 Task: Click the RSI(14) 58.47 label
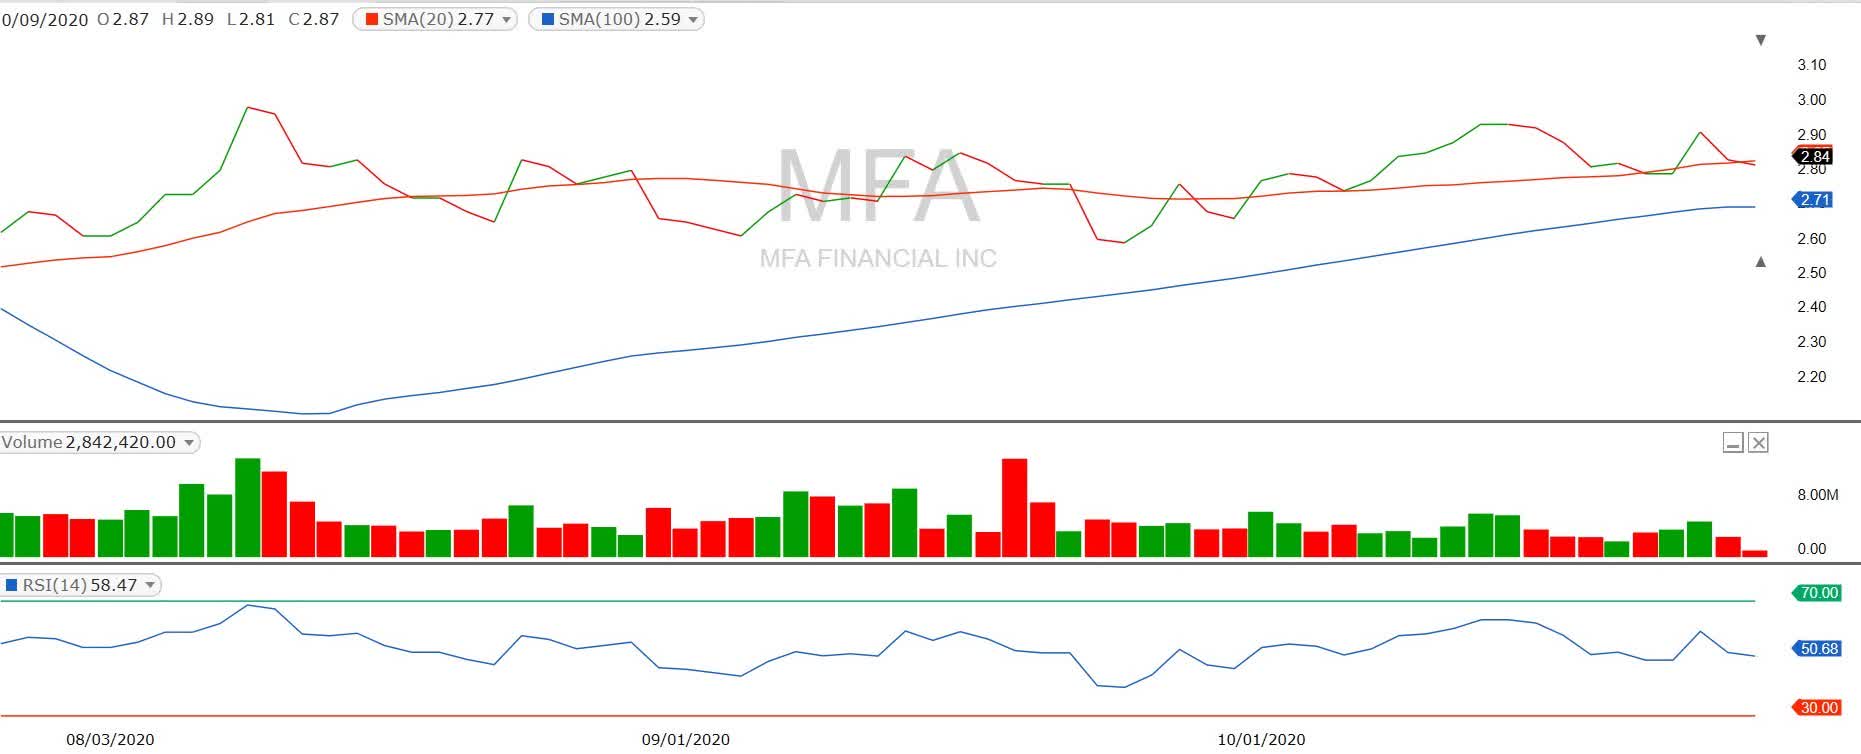coord(80,585)
